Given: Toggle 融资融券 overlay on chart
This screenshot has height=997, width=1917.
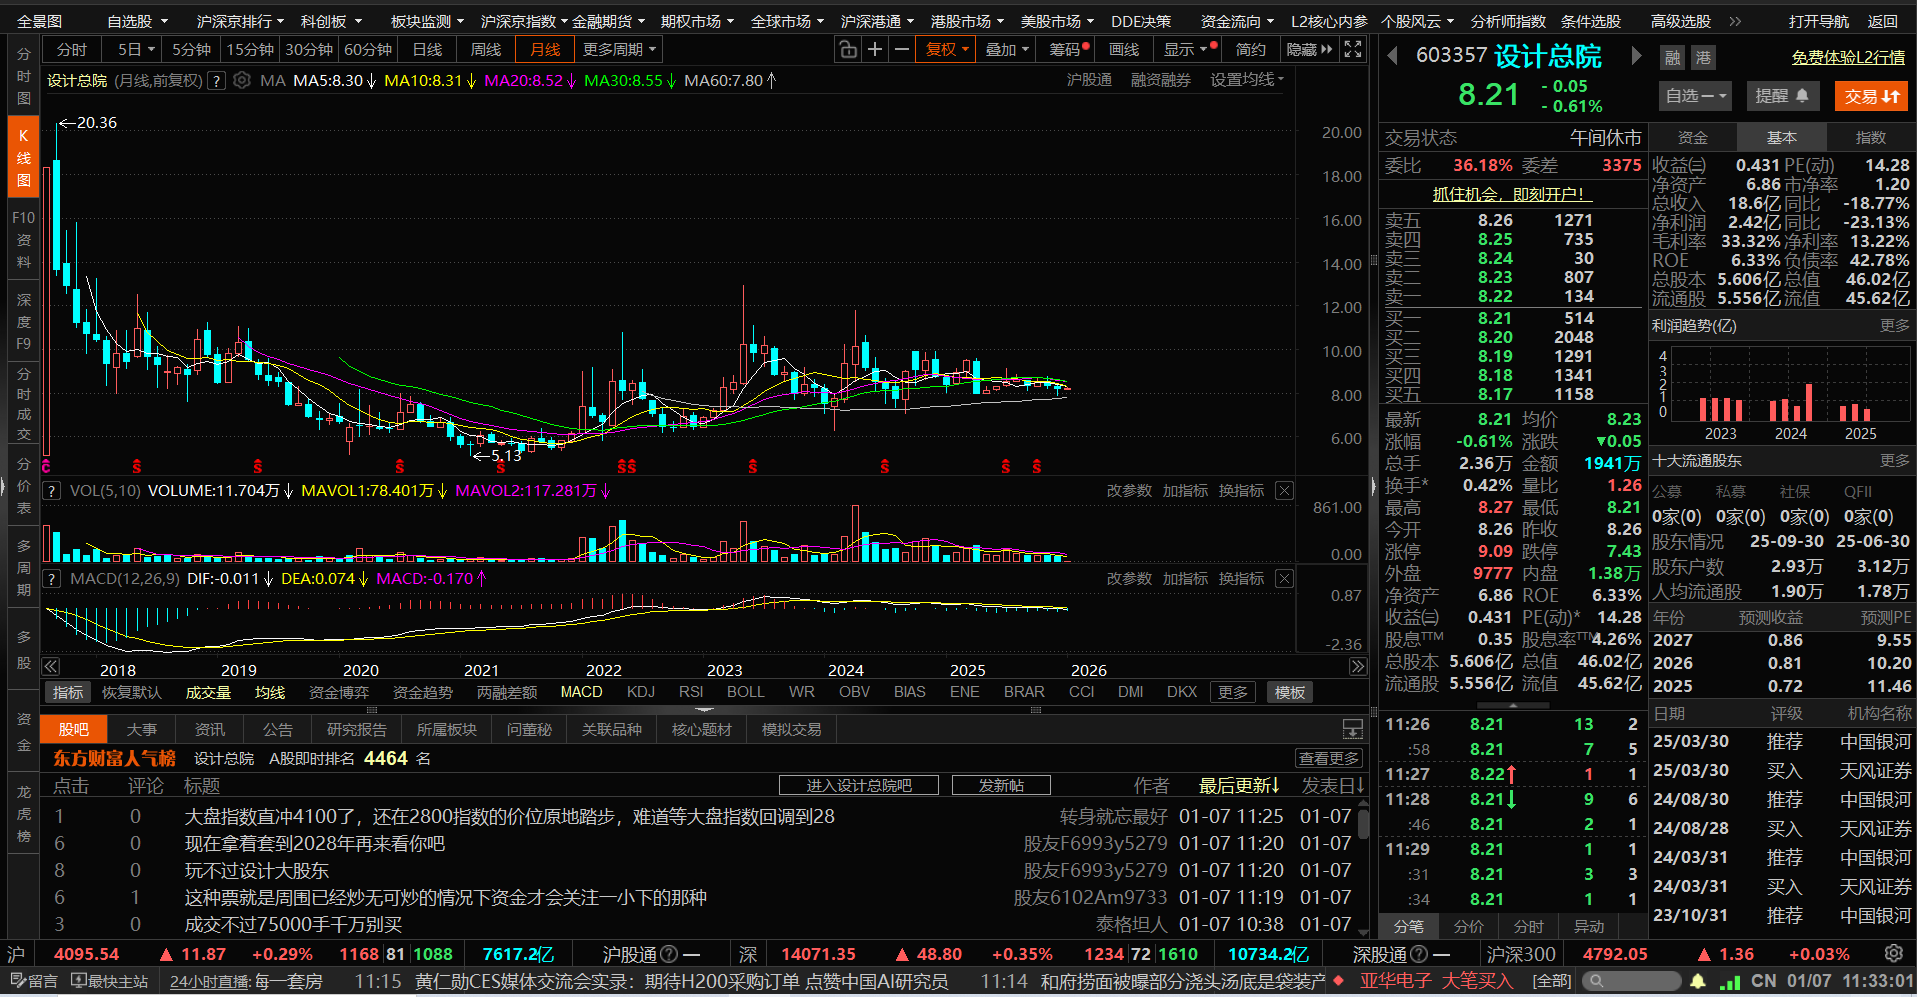Looking at the screenshot, I should [1160, 80].
